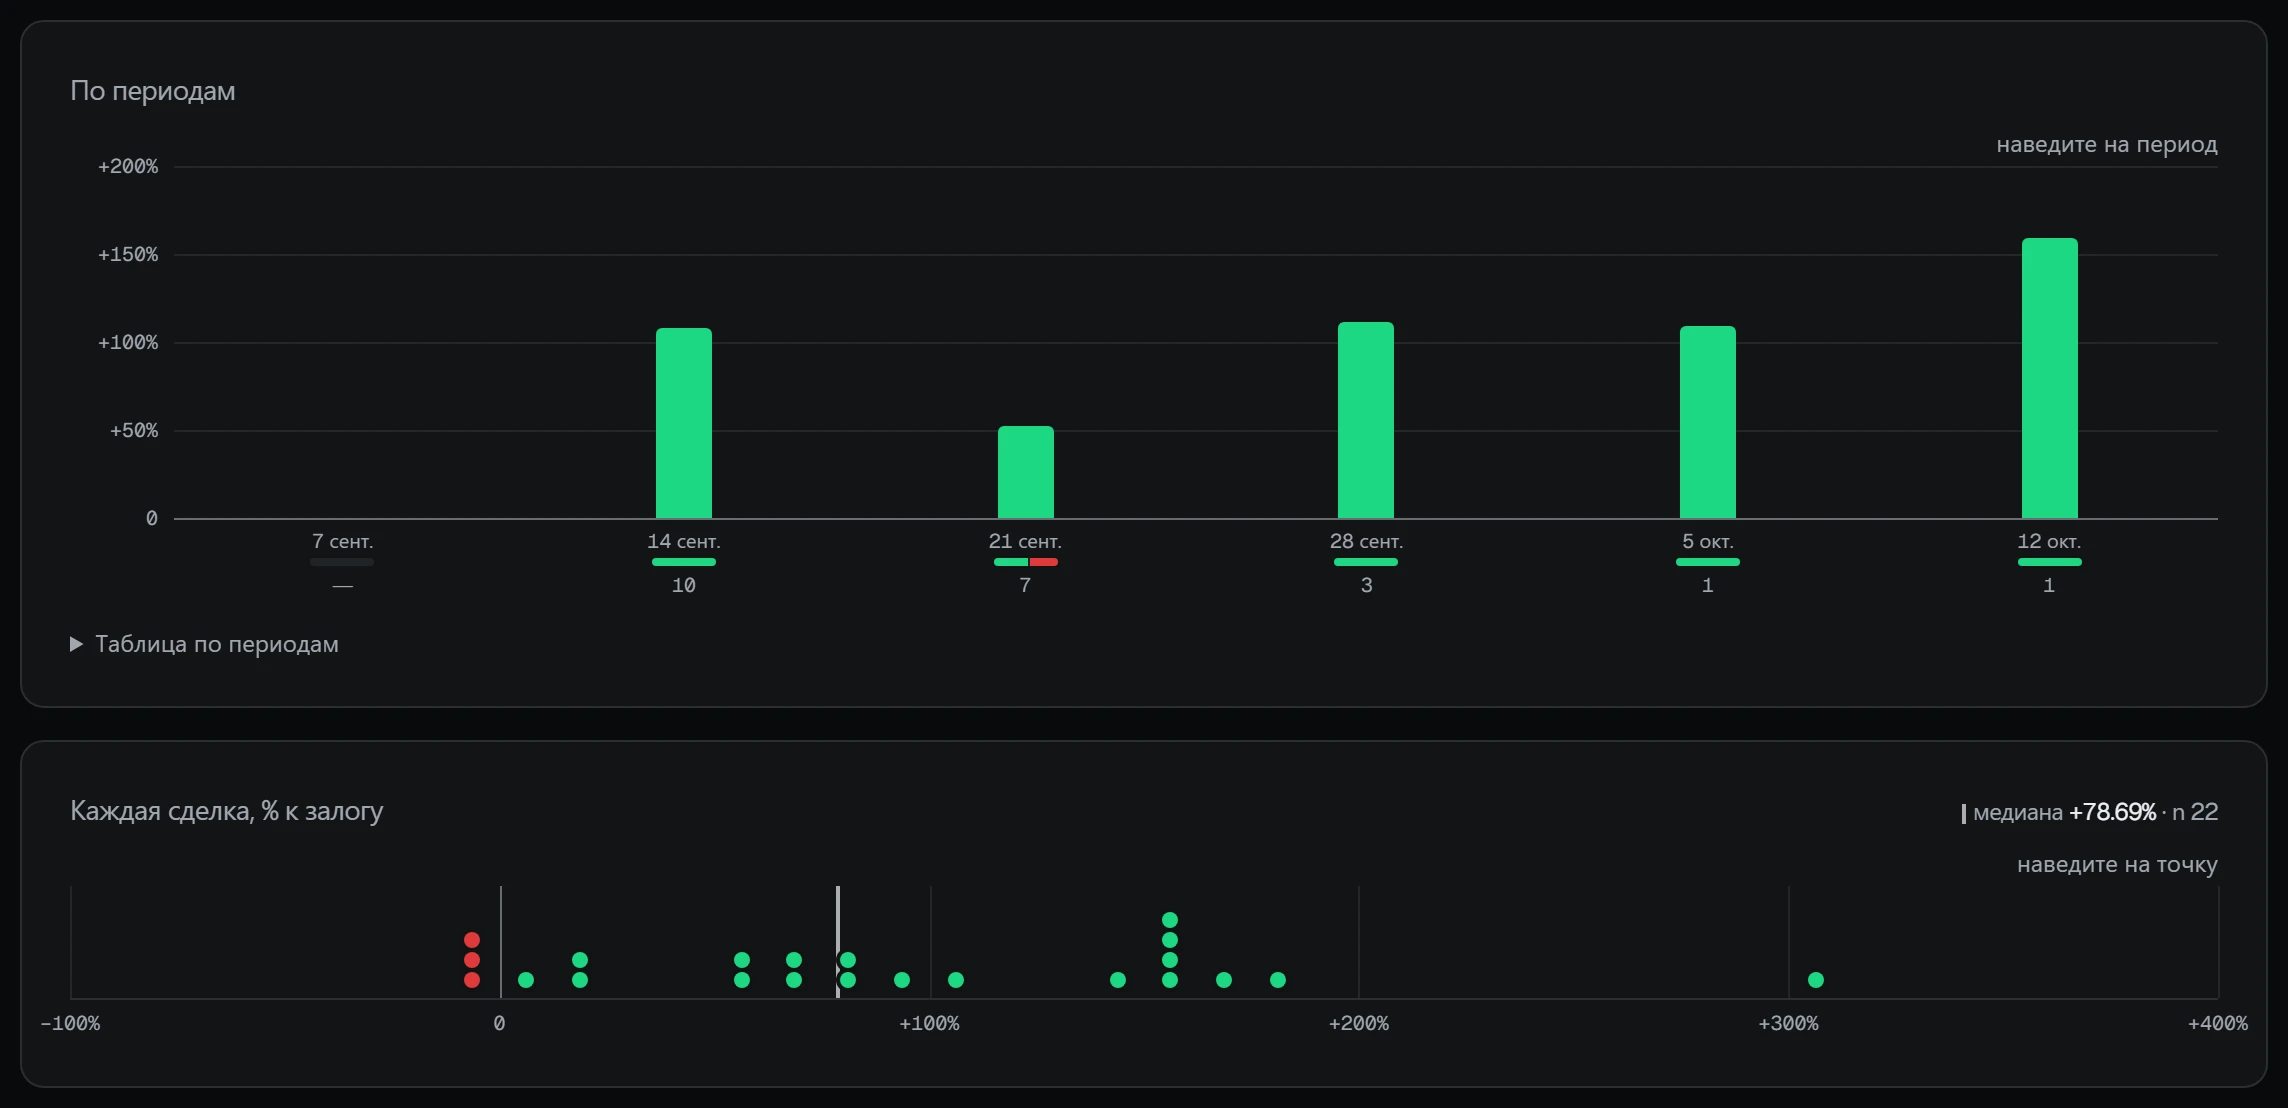The image size is (2288, 1108).
Task: Click the «наведите на период» hint
Action: [2107, 145]
